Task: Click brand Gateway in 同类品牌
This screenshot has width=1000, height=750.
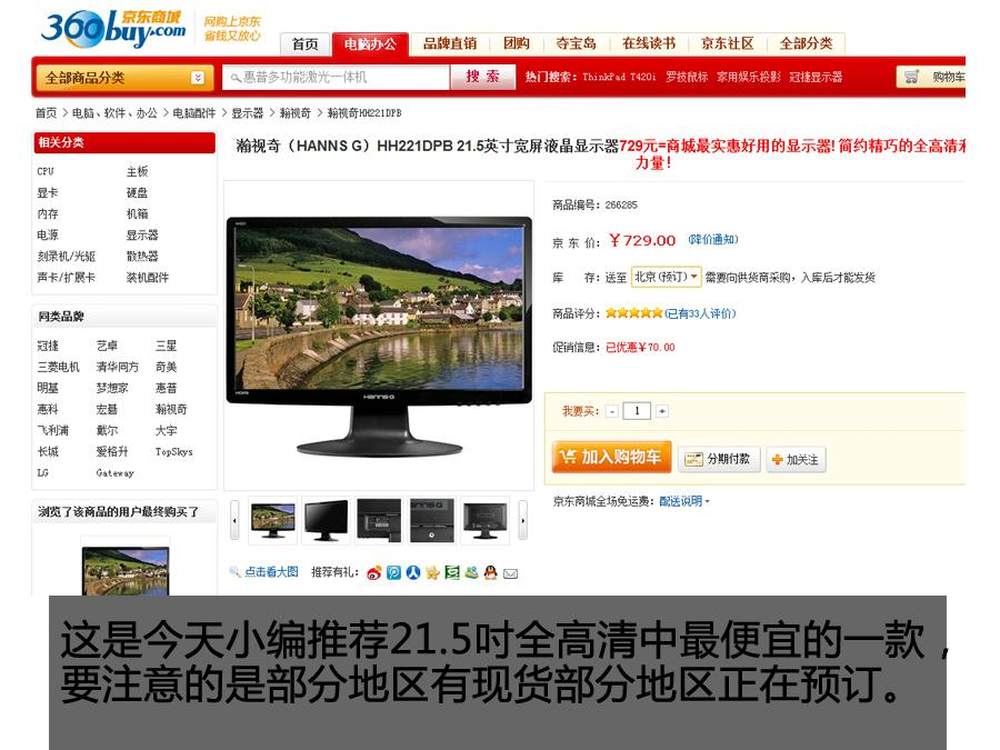Action: point(115,473)
